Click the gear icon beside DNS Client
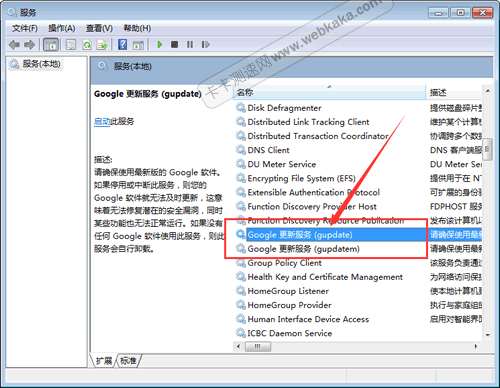 point(241,150)
